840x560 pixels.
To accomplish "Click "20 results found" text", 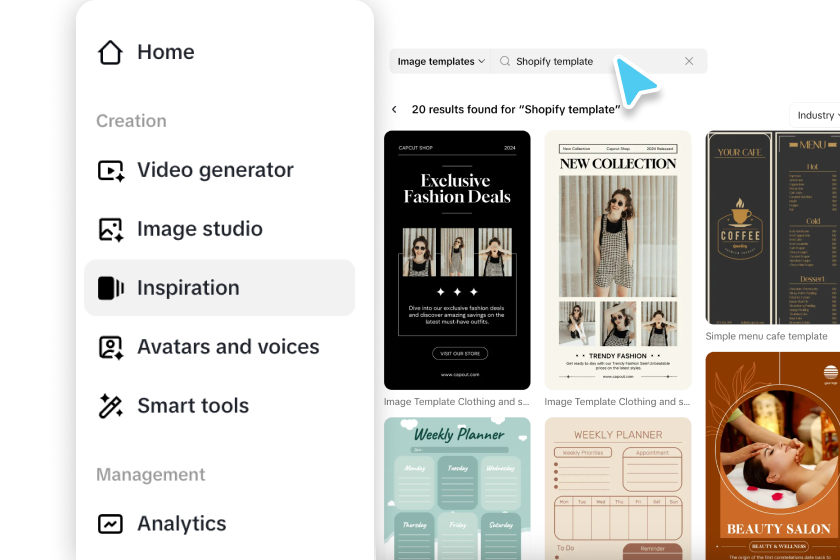I will tap(516, 109).
